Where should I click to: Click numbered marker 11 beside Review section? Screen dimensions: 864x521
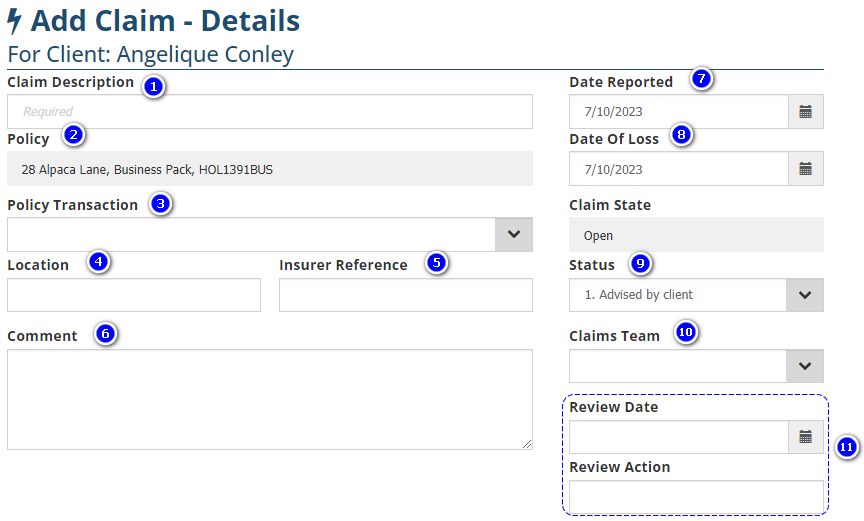[x=846, y=447]
